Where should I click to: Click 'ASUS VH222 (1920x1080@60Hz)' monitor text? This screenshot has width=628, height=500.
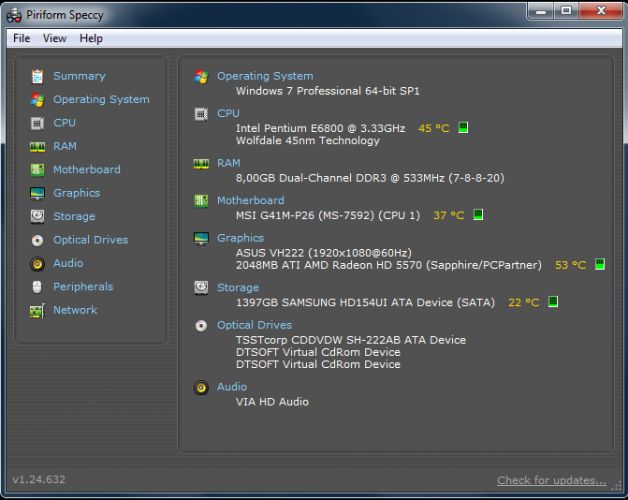pos(324,253)
